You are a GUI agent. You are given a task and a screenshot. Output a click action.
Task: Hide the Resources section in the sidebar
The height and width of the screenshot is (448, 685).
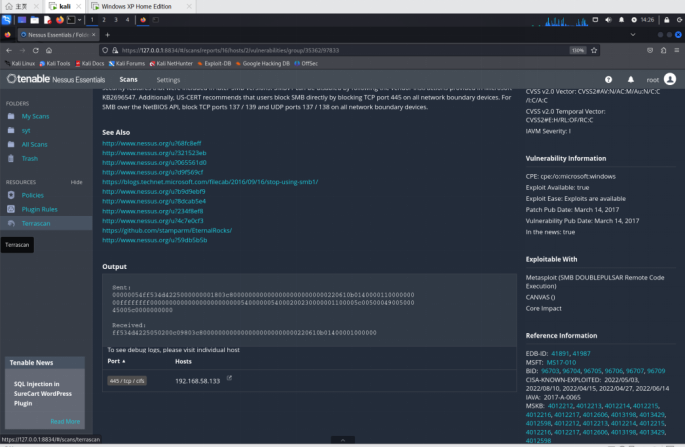(x=76, y=182)
